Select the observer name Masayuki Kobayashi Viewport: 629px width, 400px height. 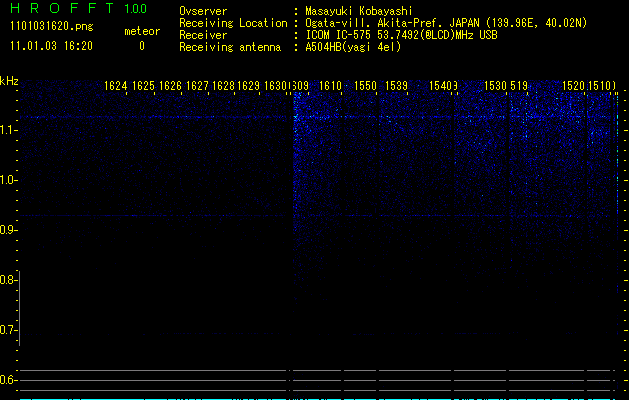coord(359,11)
